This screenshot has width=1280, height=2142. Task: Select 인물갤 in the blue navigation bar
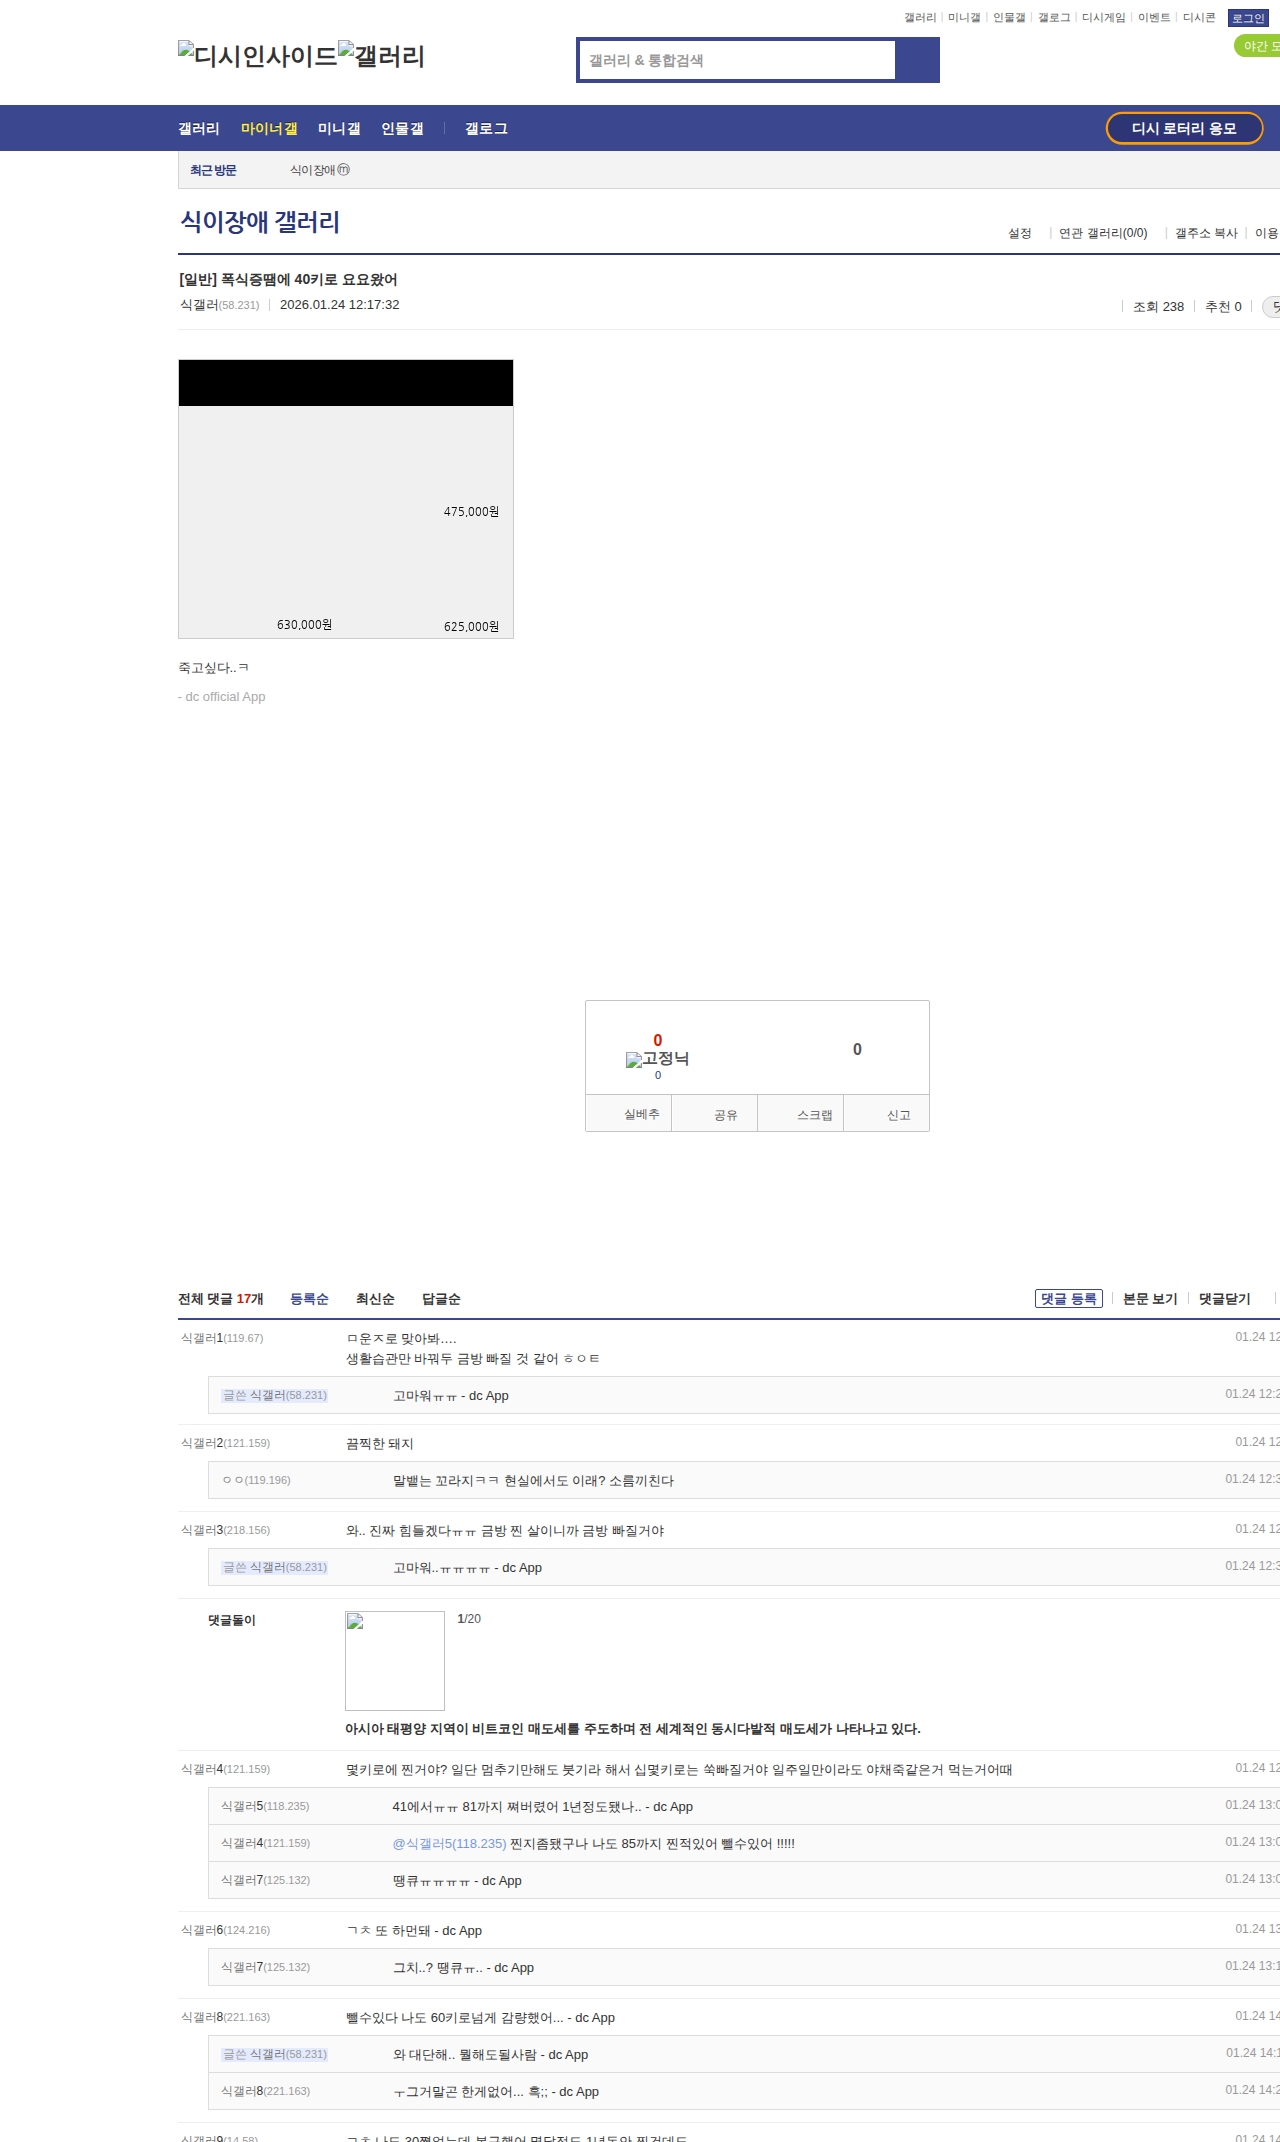click(402, 129)
